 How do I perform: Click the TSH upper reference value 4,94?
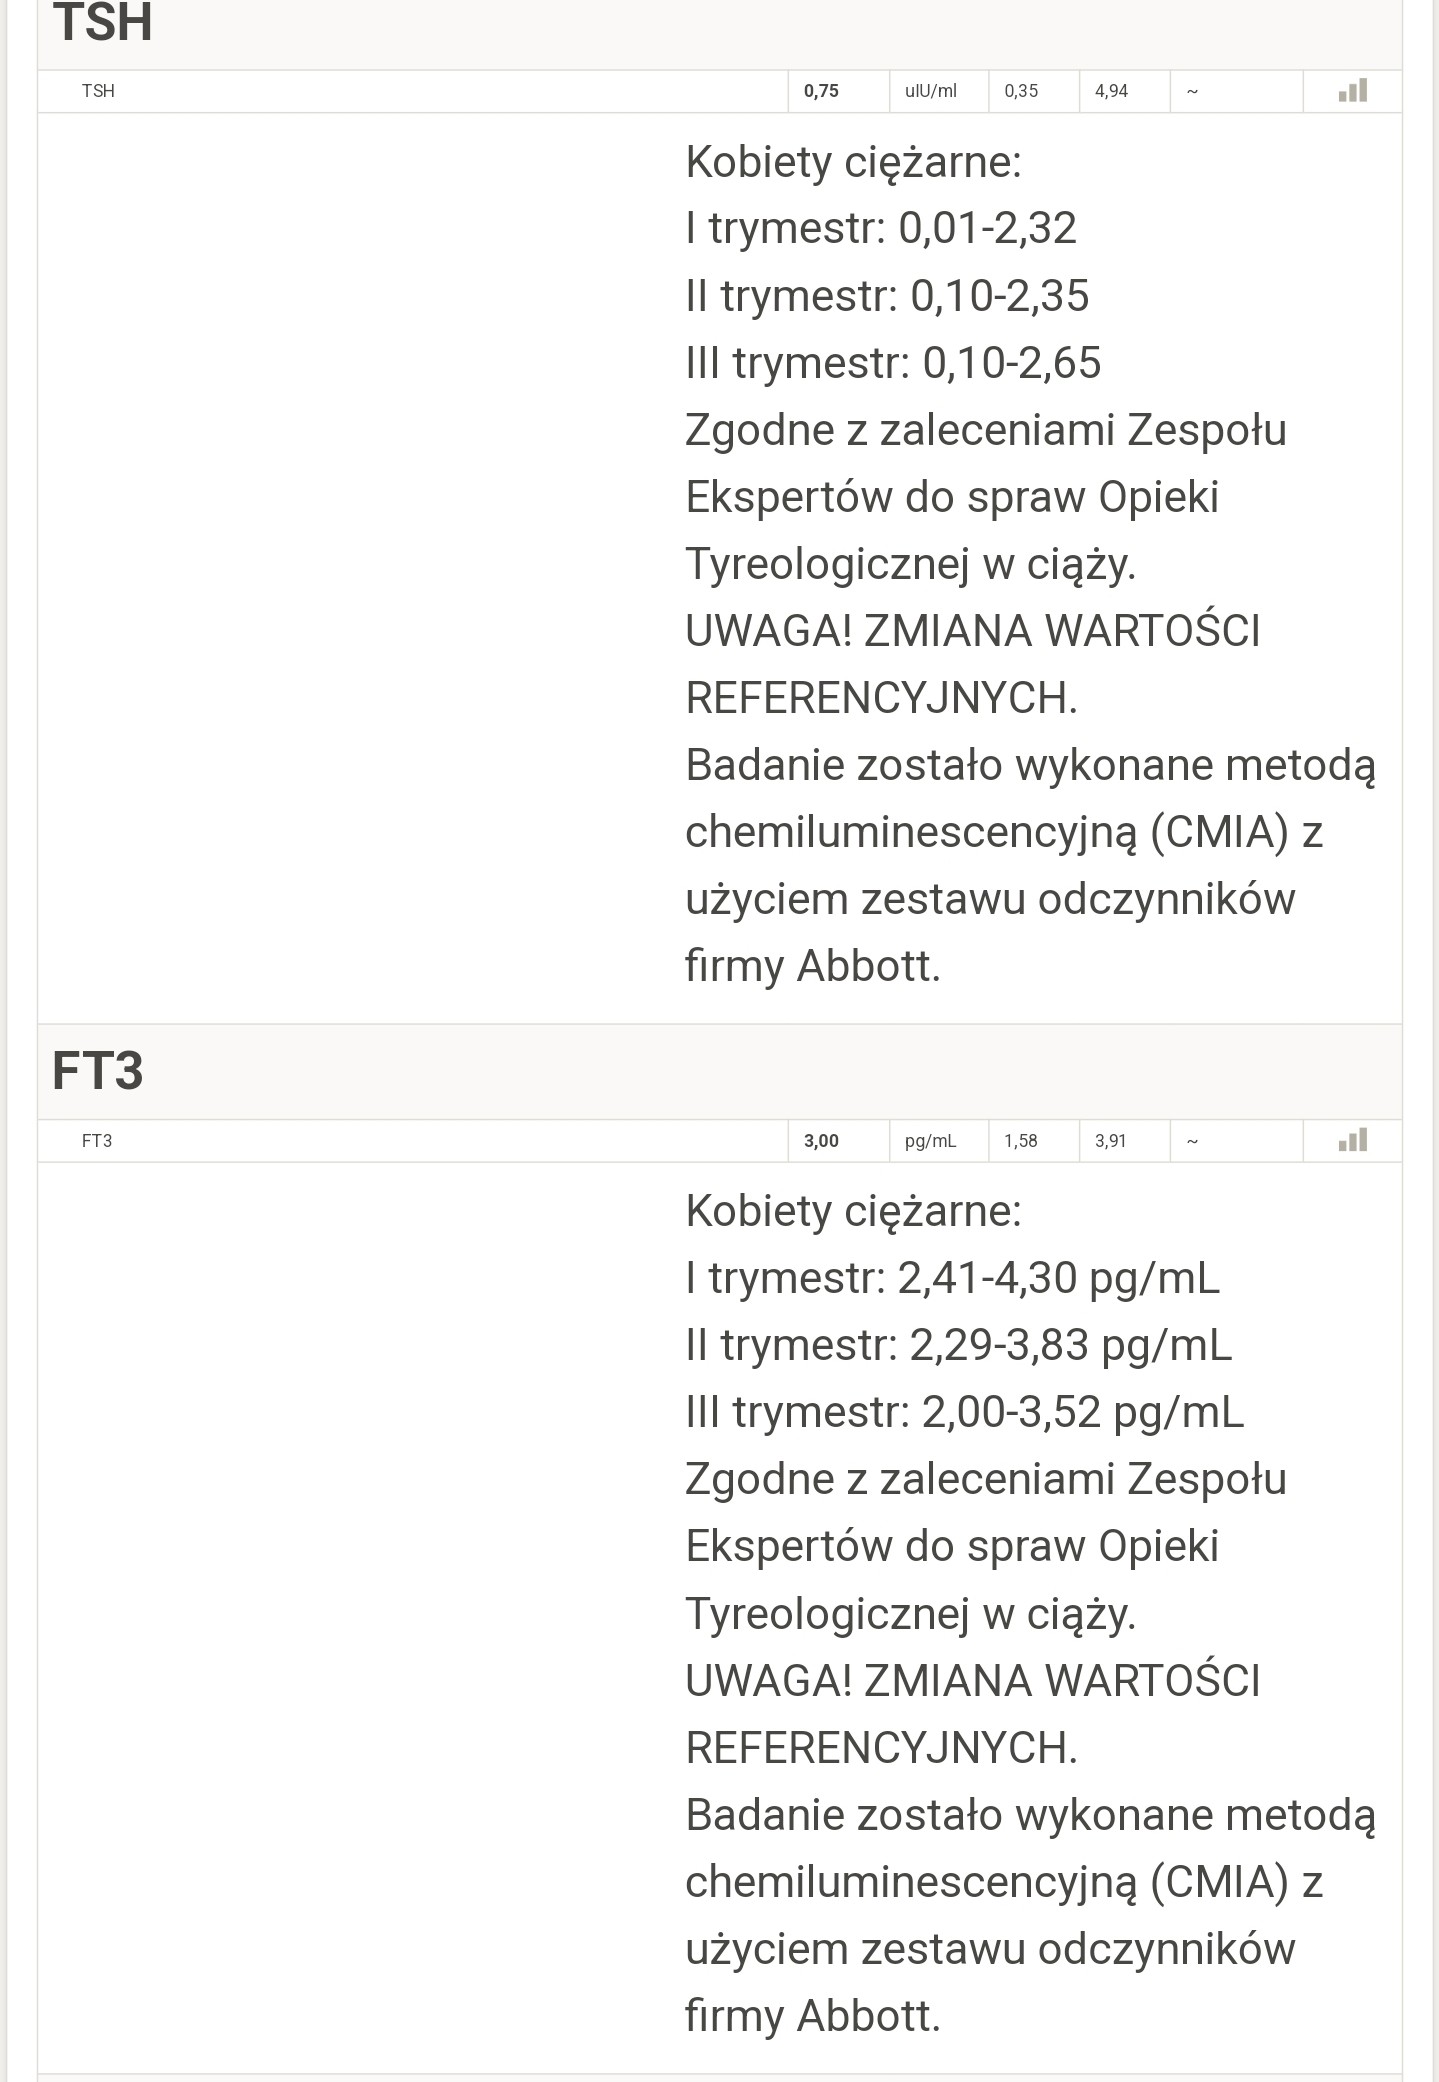(1111, 91)
